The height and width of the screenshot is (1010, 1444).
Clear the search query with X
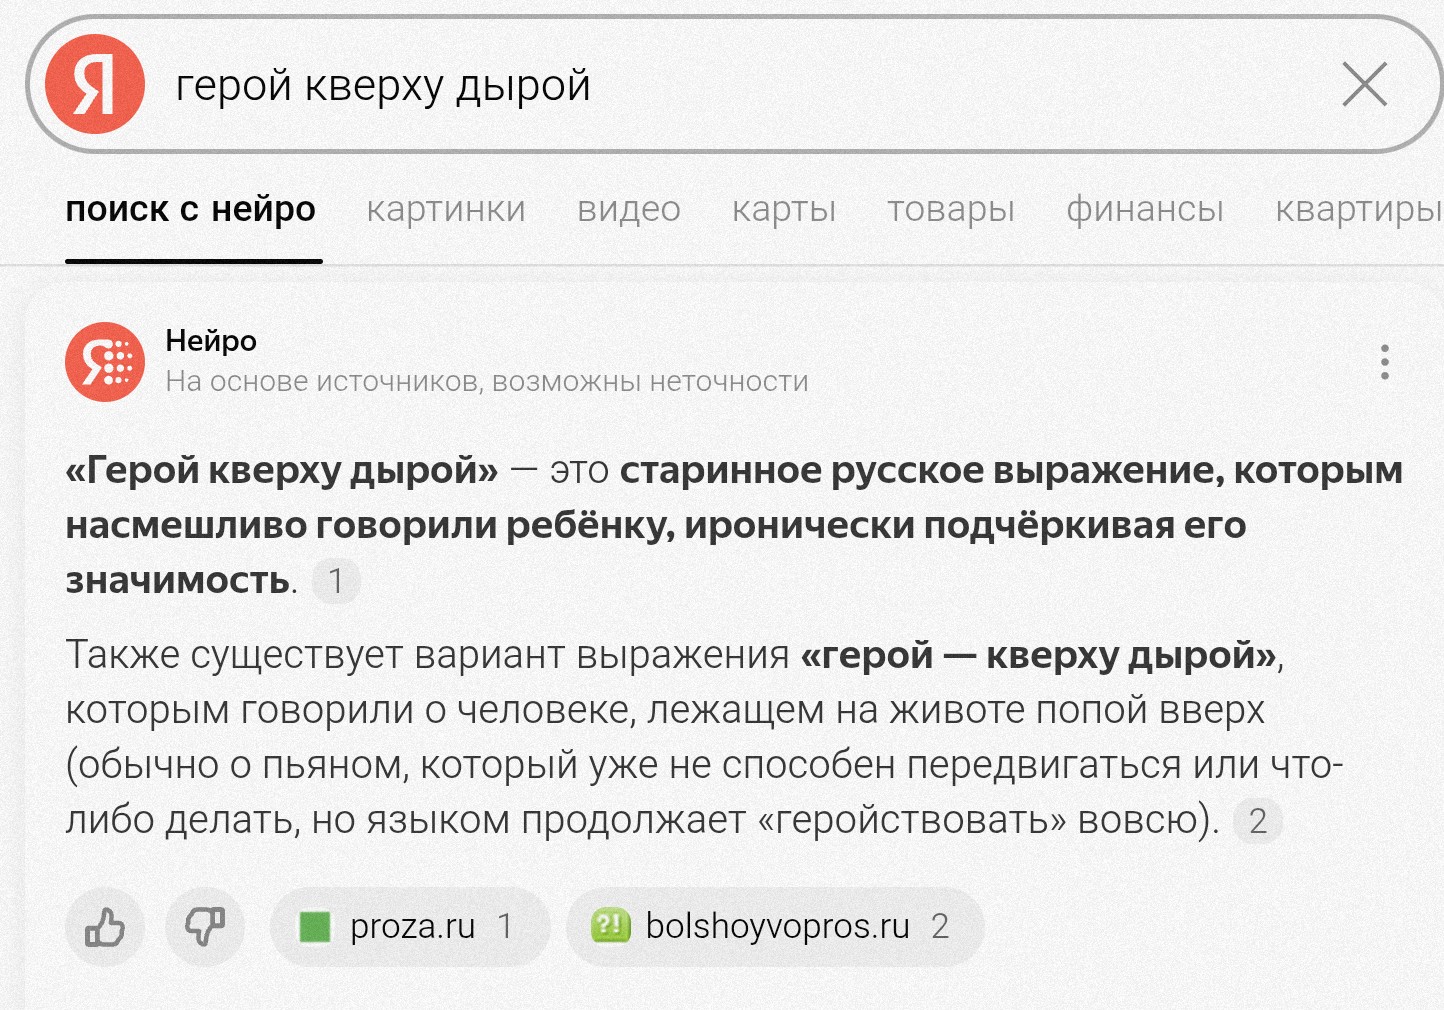coord(1365,84)
